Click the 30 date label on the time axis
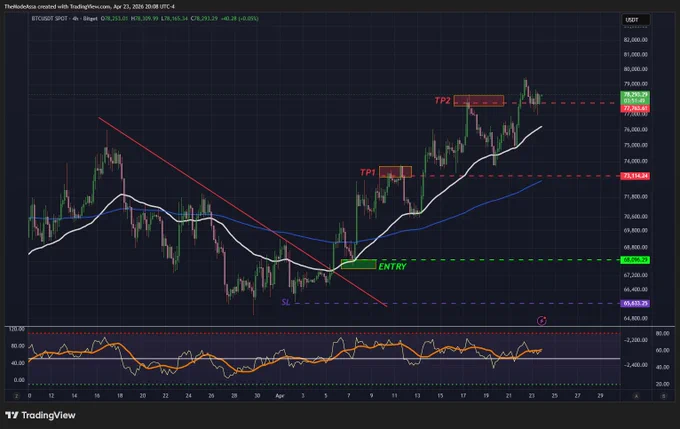Image resolution: width=680 pixels, height=429 pixels. (x=257, y=396)
